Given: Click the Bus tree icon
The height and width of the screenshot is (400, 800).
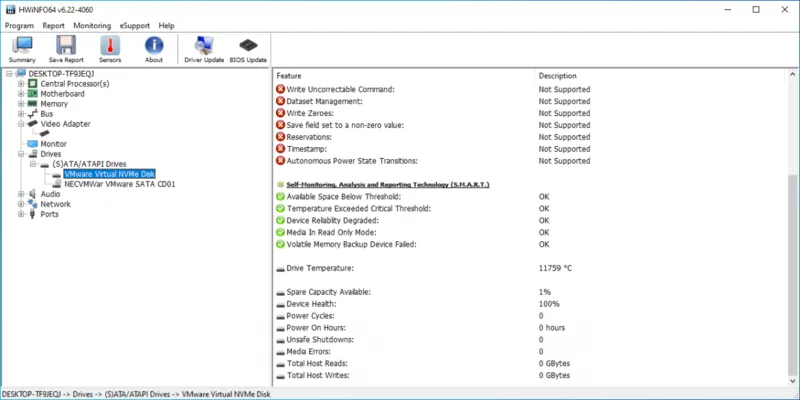Looking at the screenshot, I should [33, 114].
